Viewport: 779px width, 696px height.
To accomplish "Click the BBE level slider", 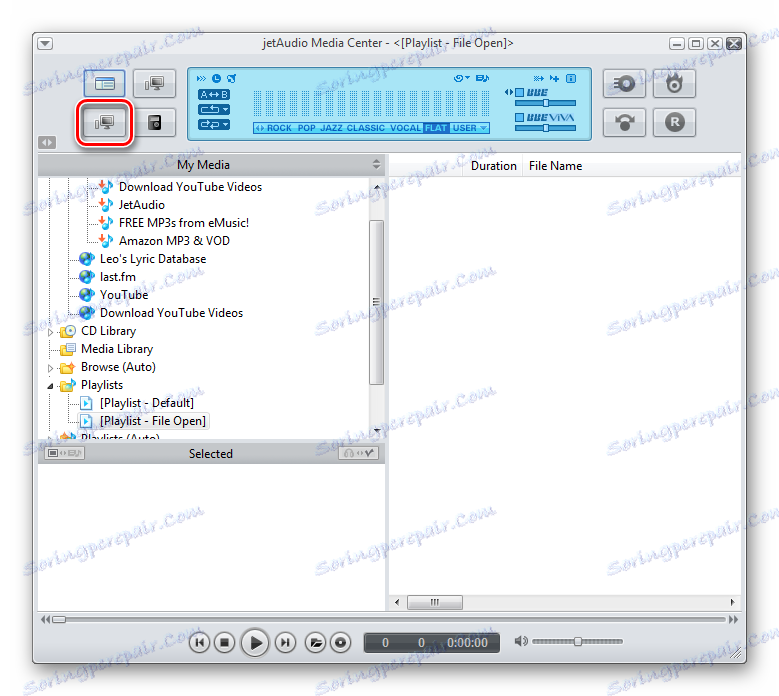I will click(x=545, y=103).
